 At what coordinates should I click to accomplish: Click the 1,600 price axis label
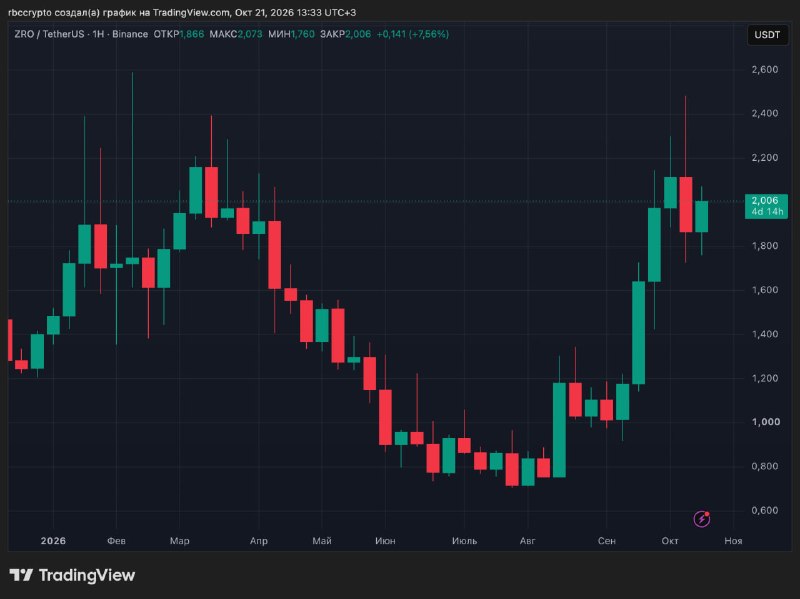765,290
